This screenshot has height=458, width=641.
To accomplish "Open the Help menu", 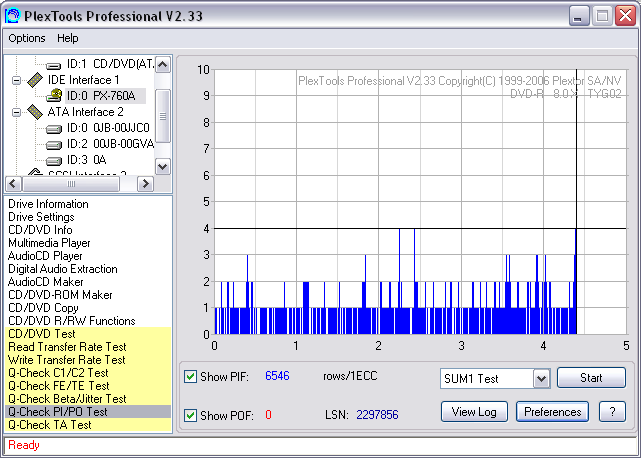I will pos(67,38).
